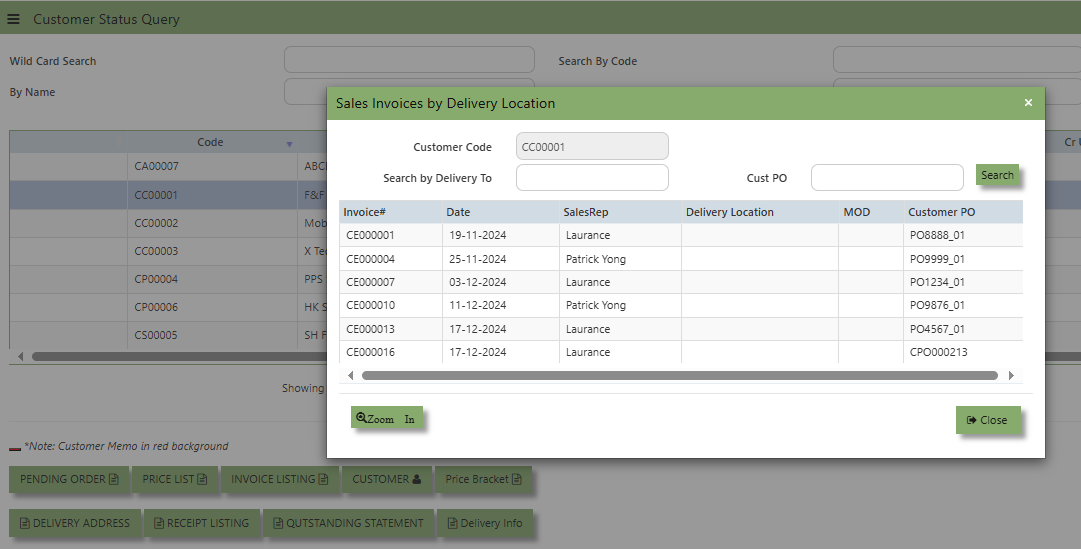The width and height of the screenshot is (1081, 549).
Task: Click the Invoice# column header
Action: 390,212
